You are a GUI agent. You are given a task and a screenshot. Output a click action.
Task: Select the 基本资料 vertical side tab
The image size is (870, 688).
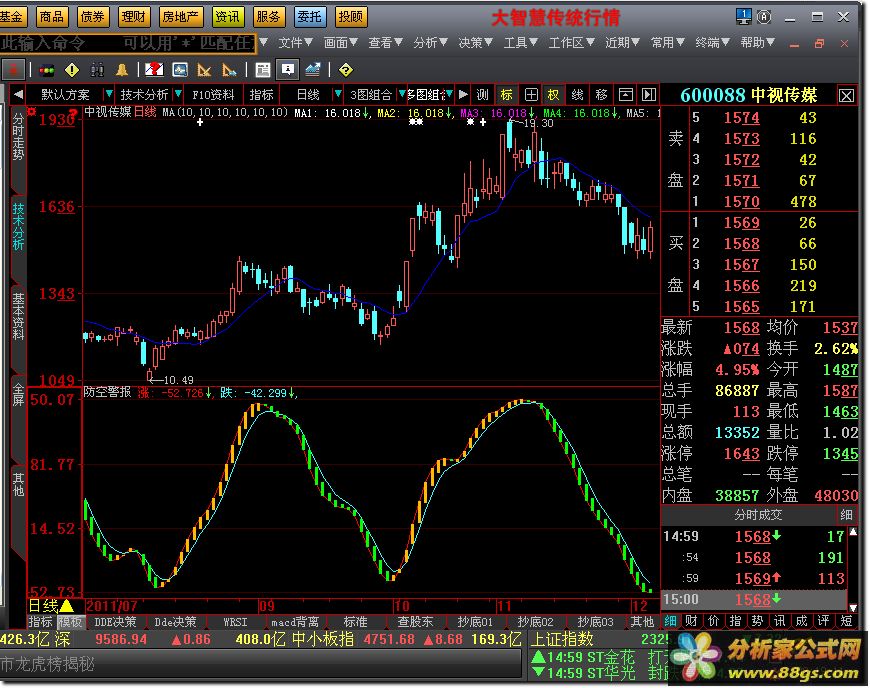(18, 317)
